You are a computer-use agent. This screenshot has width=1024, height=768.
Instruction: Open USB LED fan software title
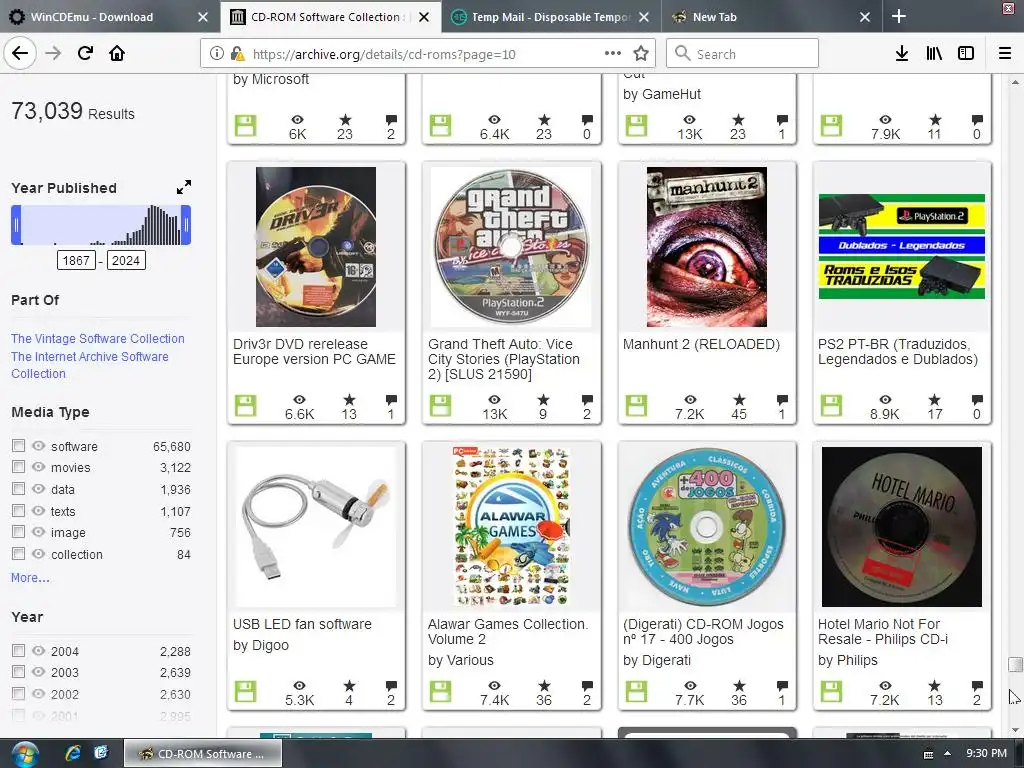302,624
